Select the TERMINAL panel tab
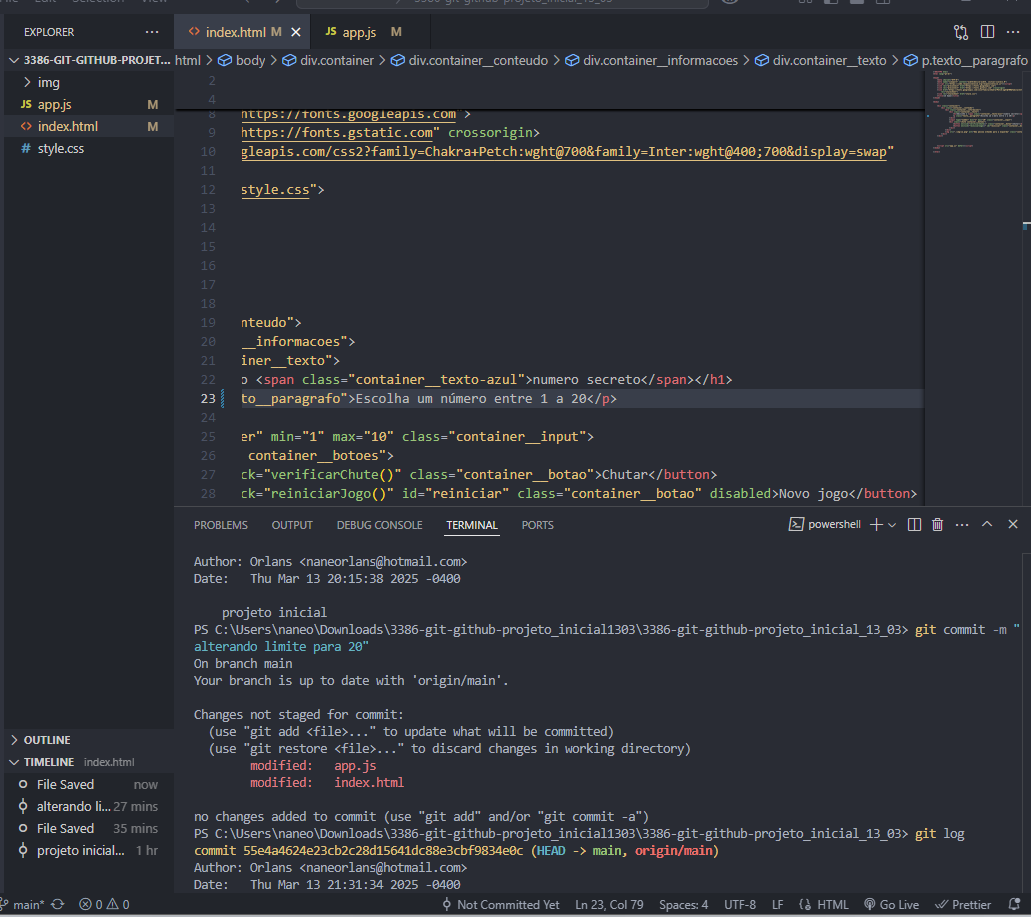The height and width of the screenshot is (917, 1031). (471, 525)
